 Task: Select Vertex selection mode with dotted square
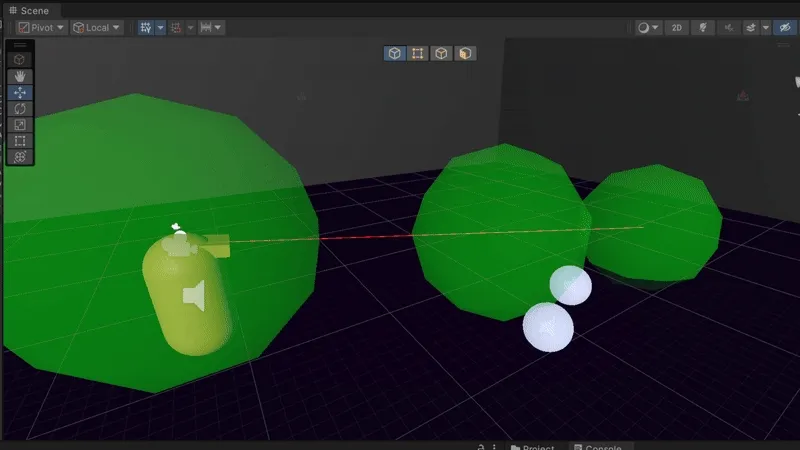coord(418,54)
